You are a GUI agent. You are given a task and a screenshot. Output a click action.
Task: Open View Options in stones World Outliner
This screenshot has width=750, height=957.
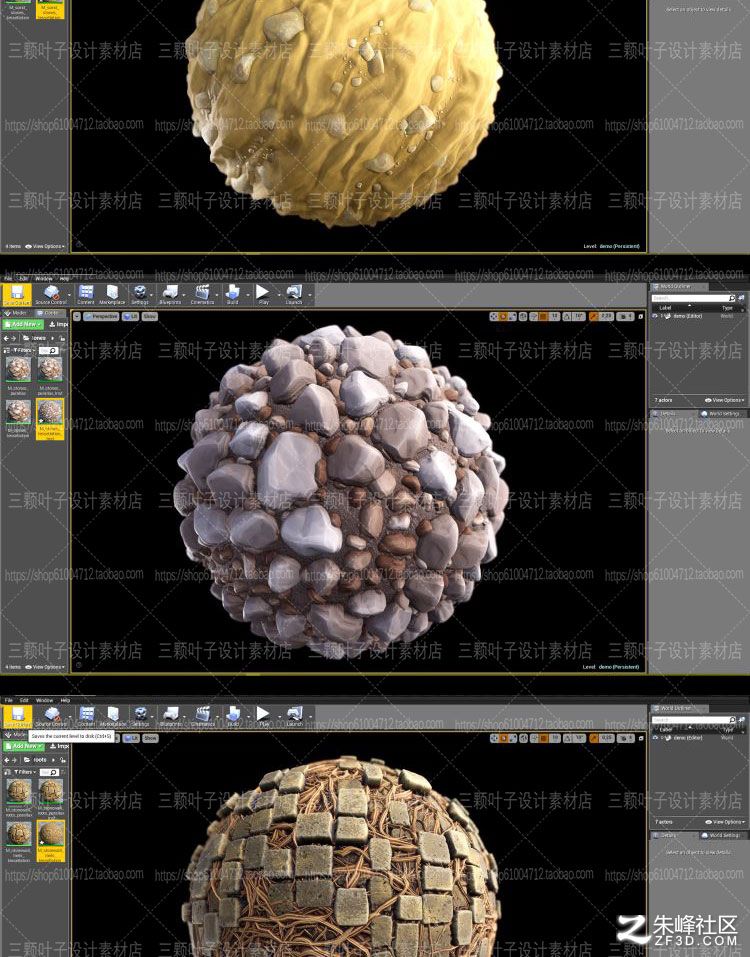(x=724, y=400)
